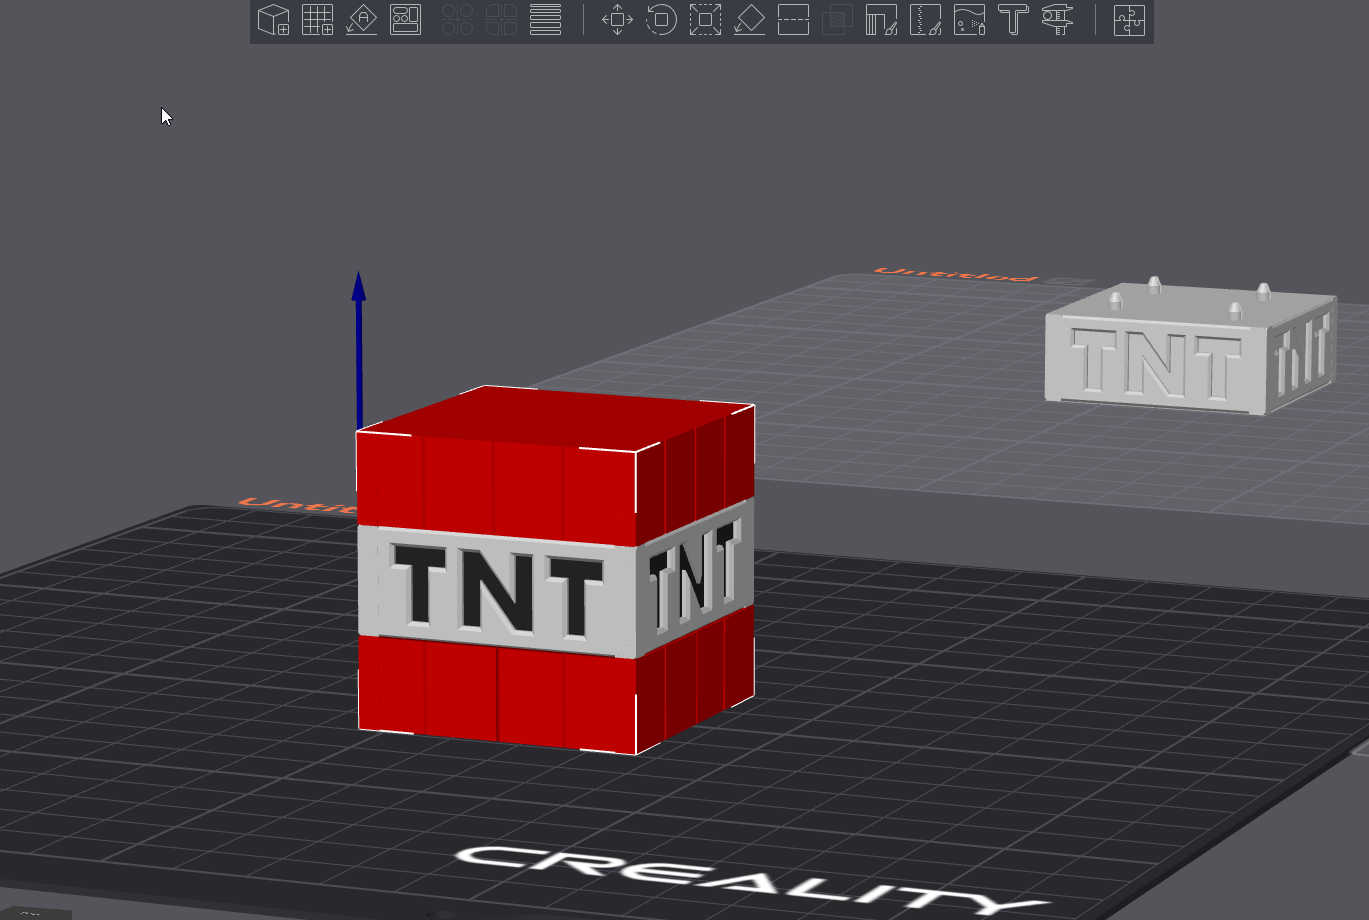Click the Split to objects icon
1369x920 pixels.
coord(457,20)
